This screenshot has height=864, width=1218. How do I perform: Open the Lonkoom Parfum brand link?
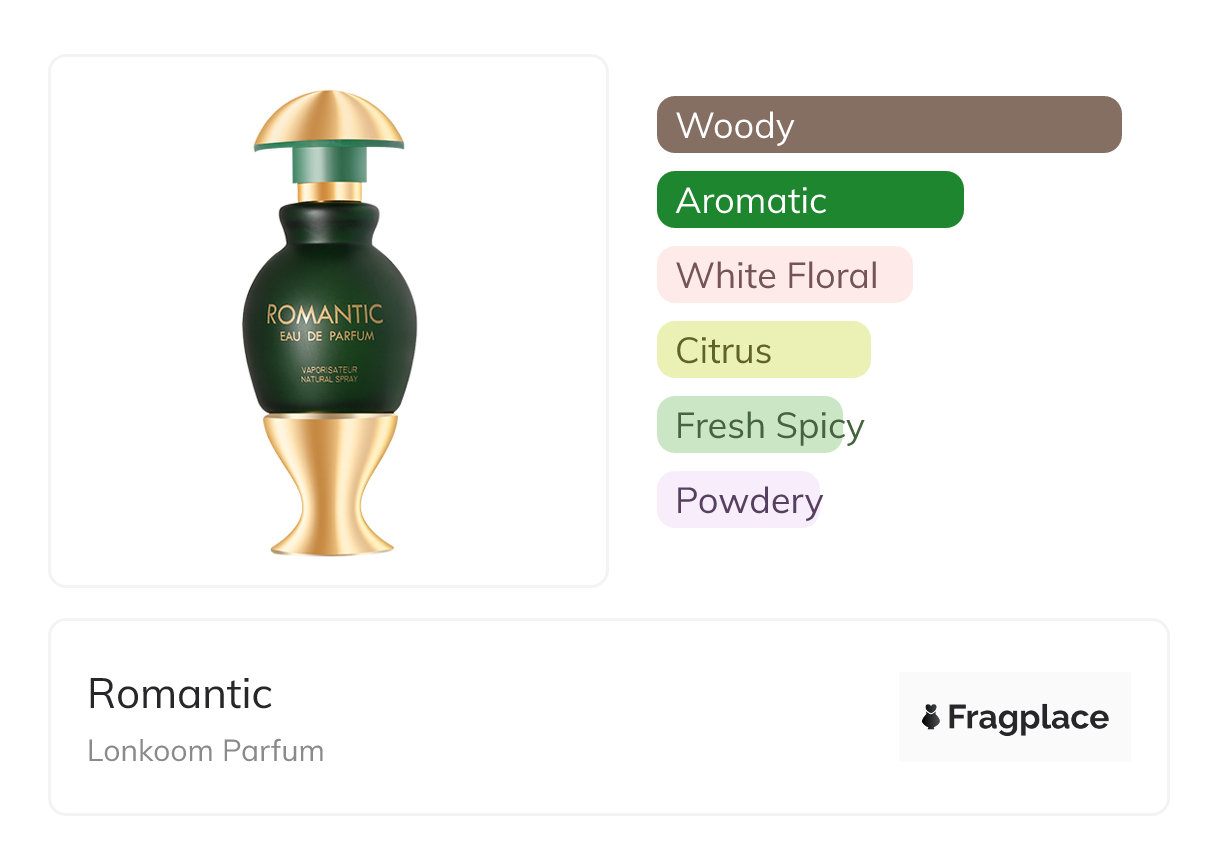coord(205,751)
